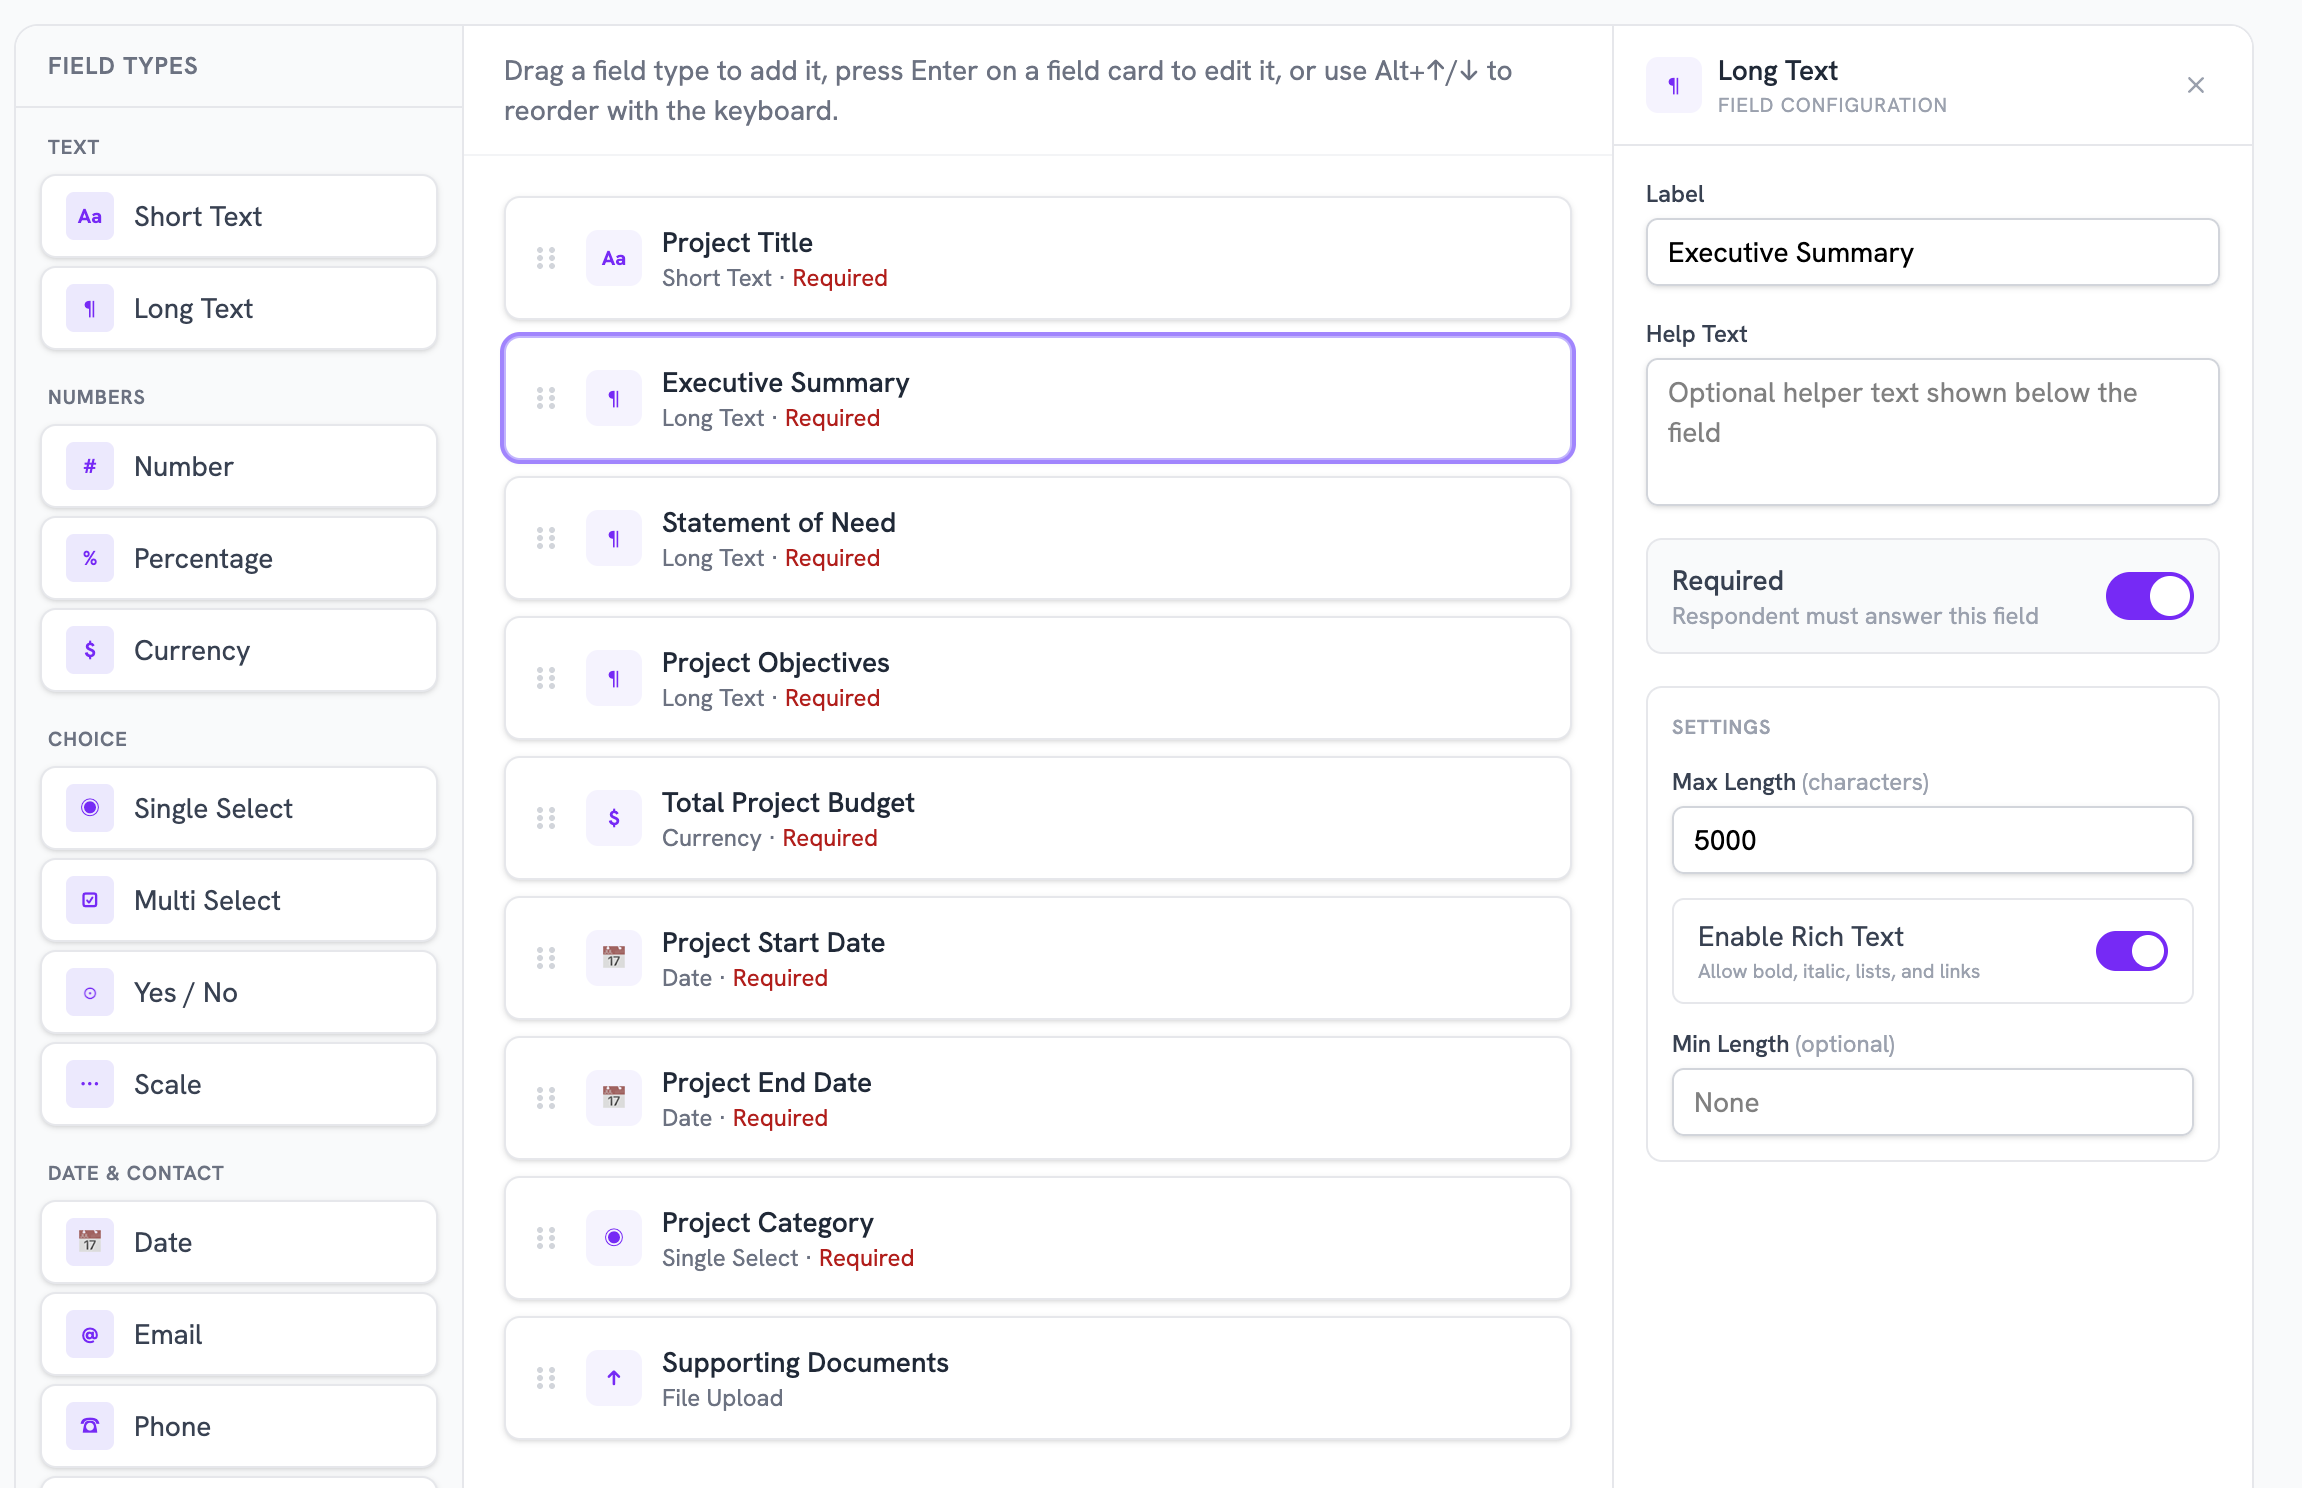The height and width of the screenshot is (1488, 2302).
Task: Select the Project Title field card
Action: [1038, 259]
